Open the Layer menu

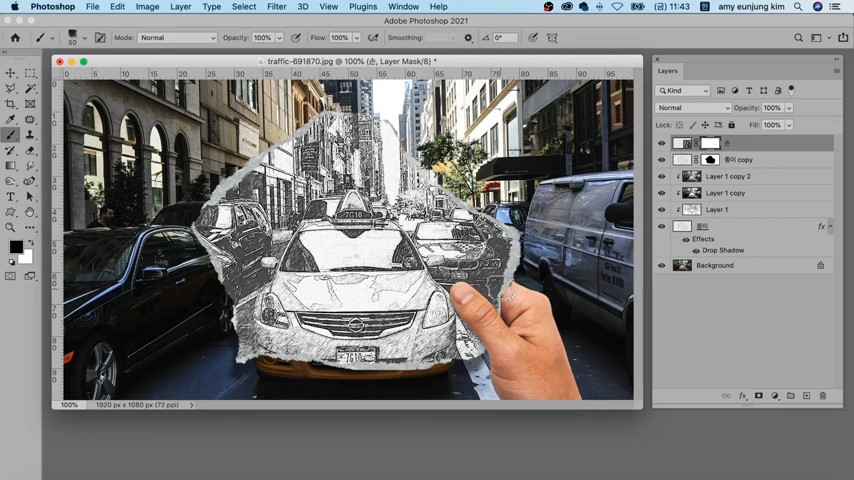(180, 7)
